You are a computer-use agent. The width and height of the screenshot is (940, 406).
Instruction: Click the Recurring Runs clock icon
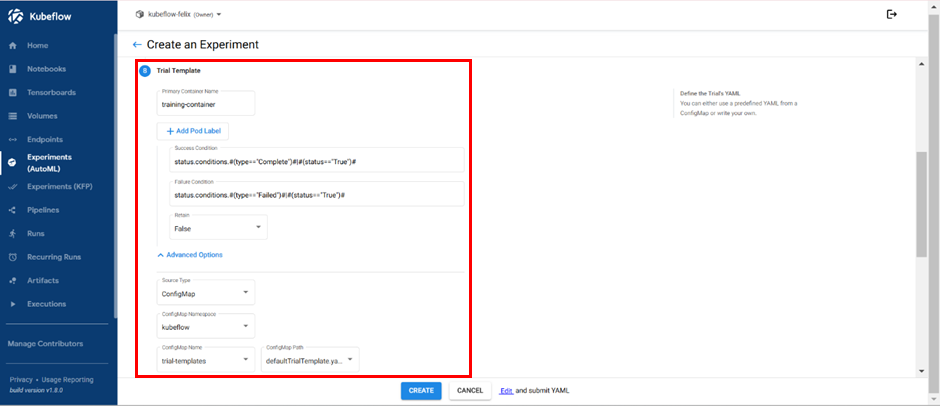tap(13, 257)
